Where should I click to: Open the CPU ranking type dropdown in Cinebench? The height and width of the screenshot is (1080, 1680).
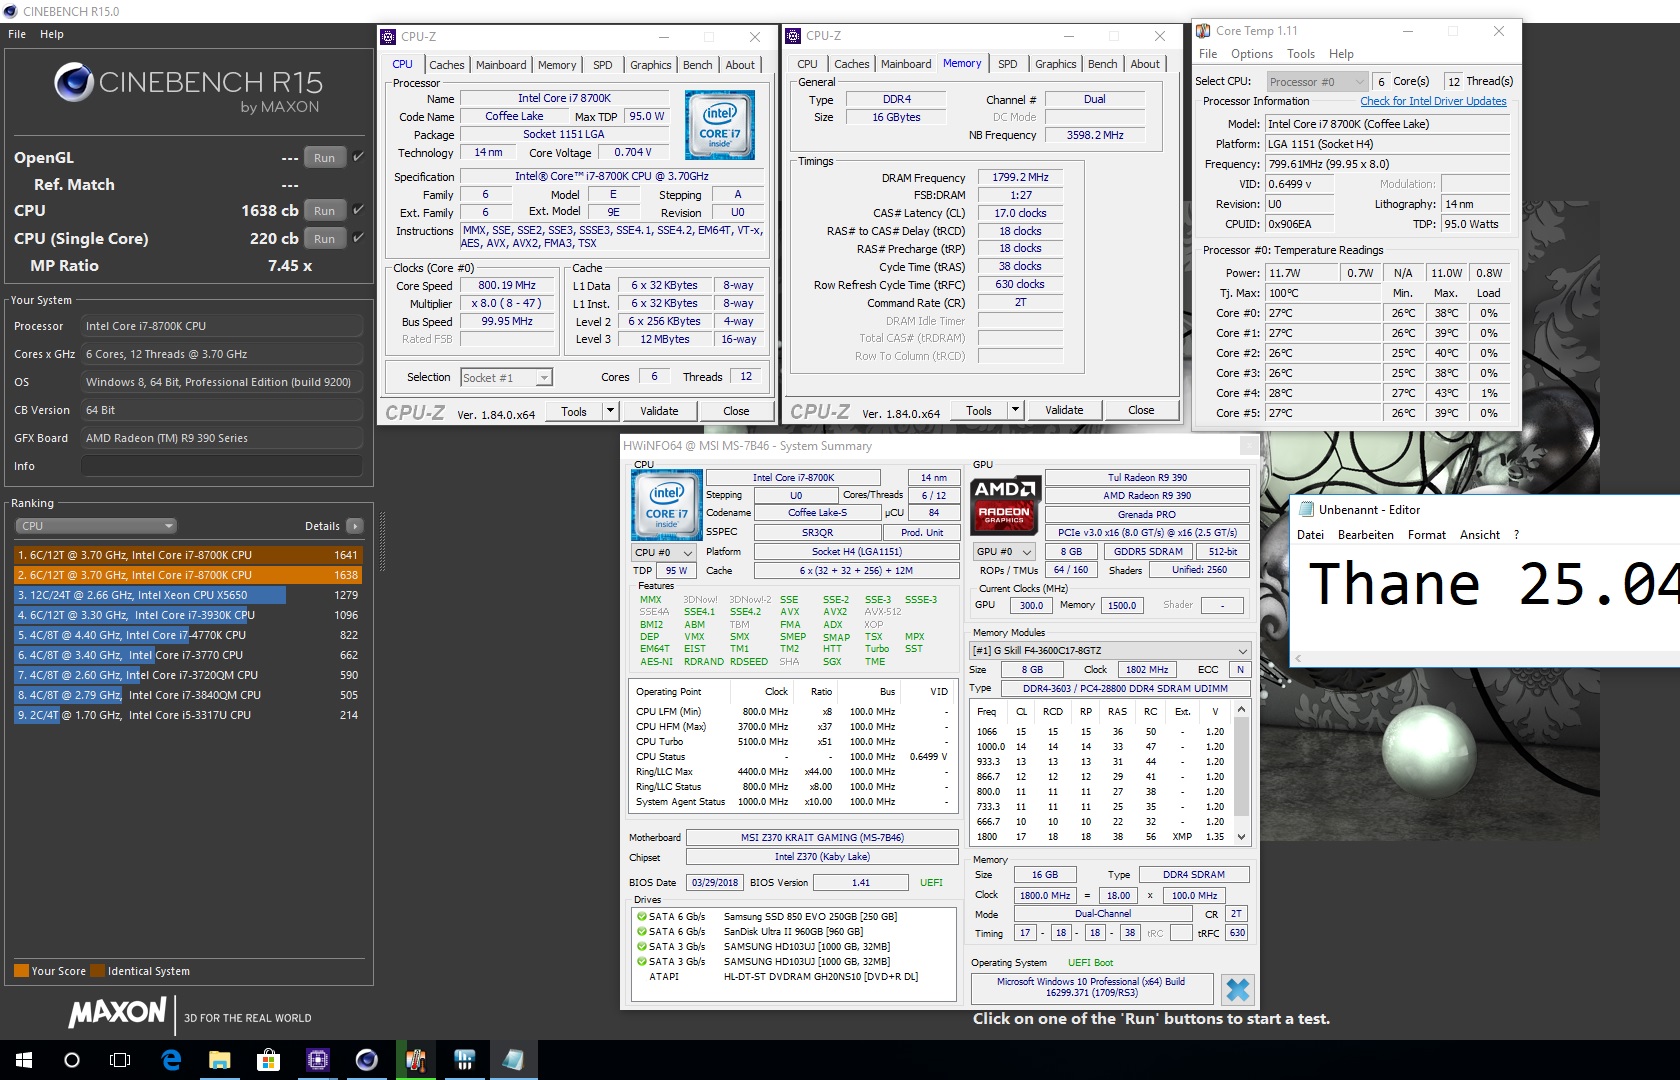click(x=96, y=526)
